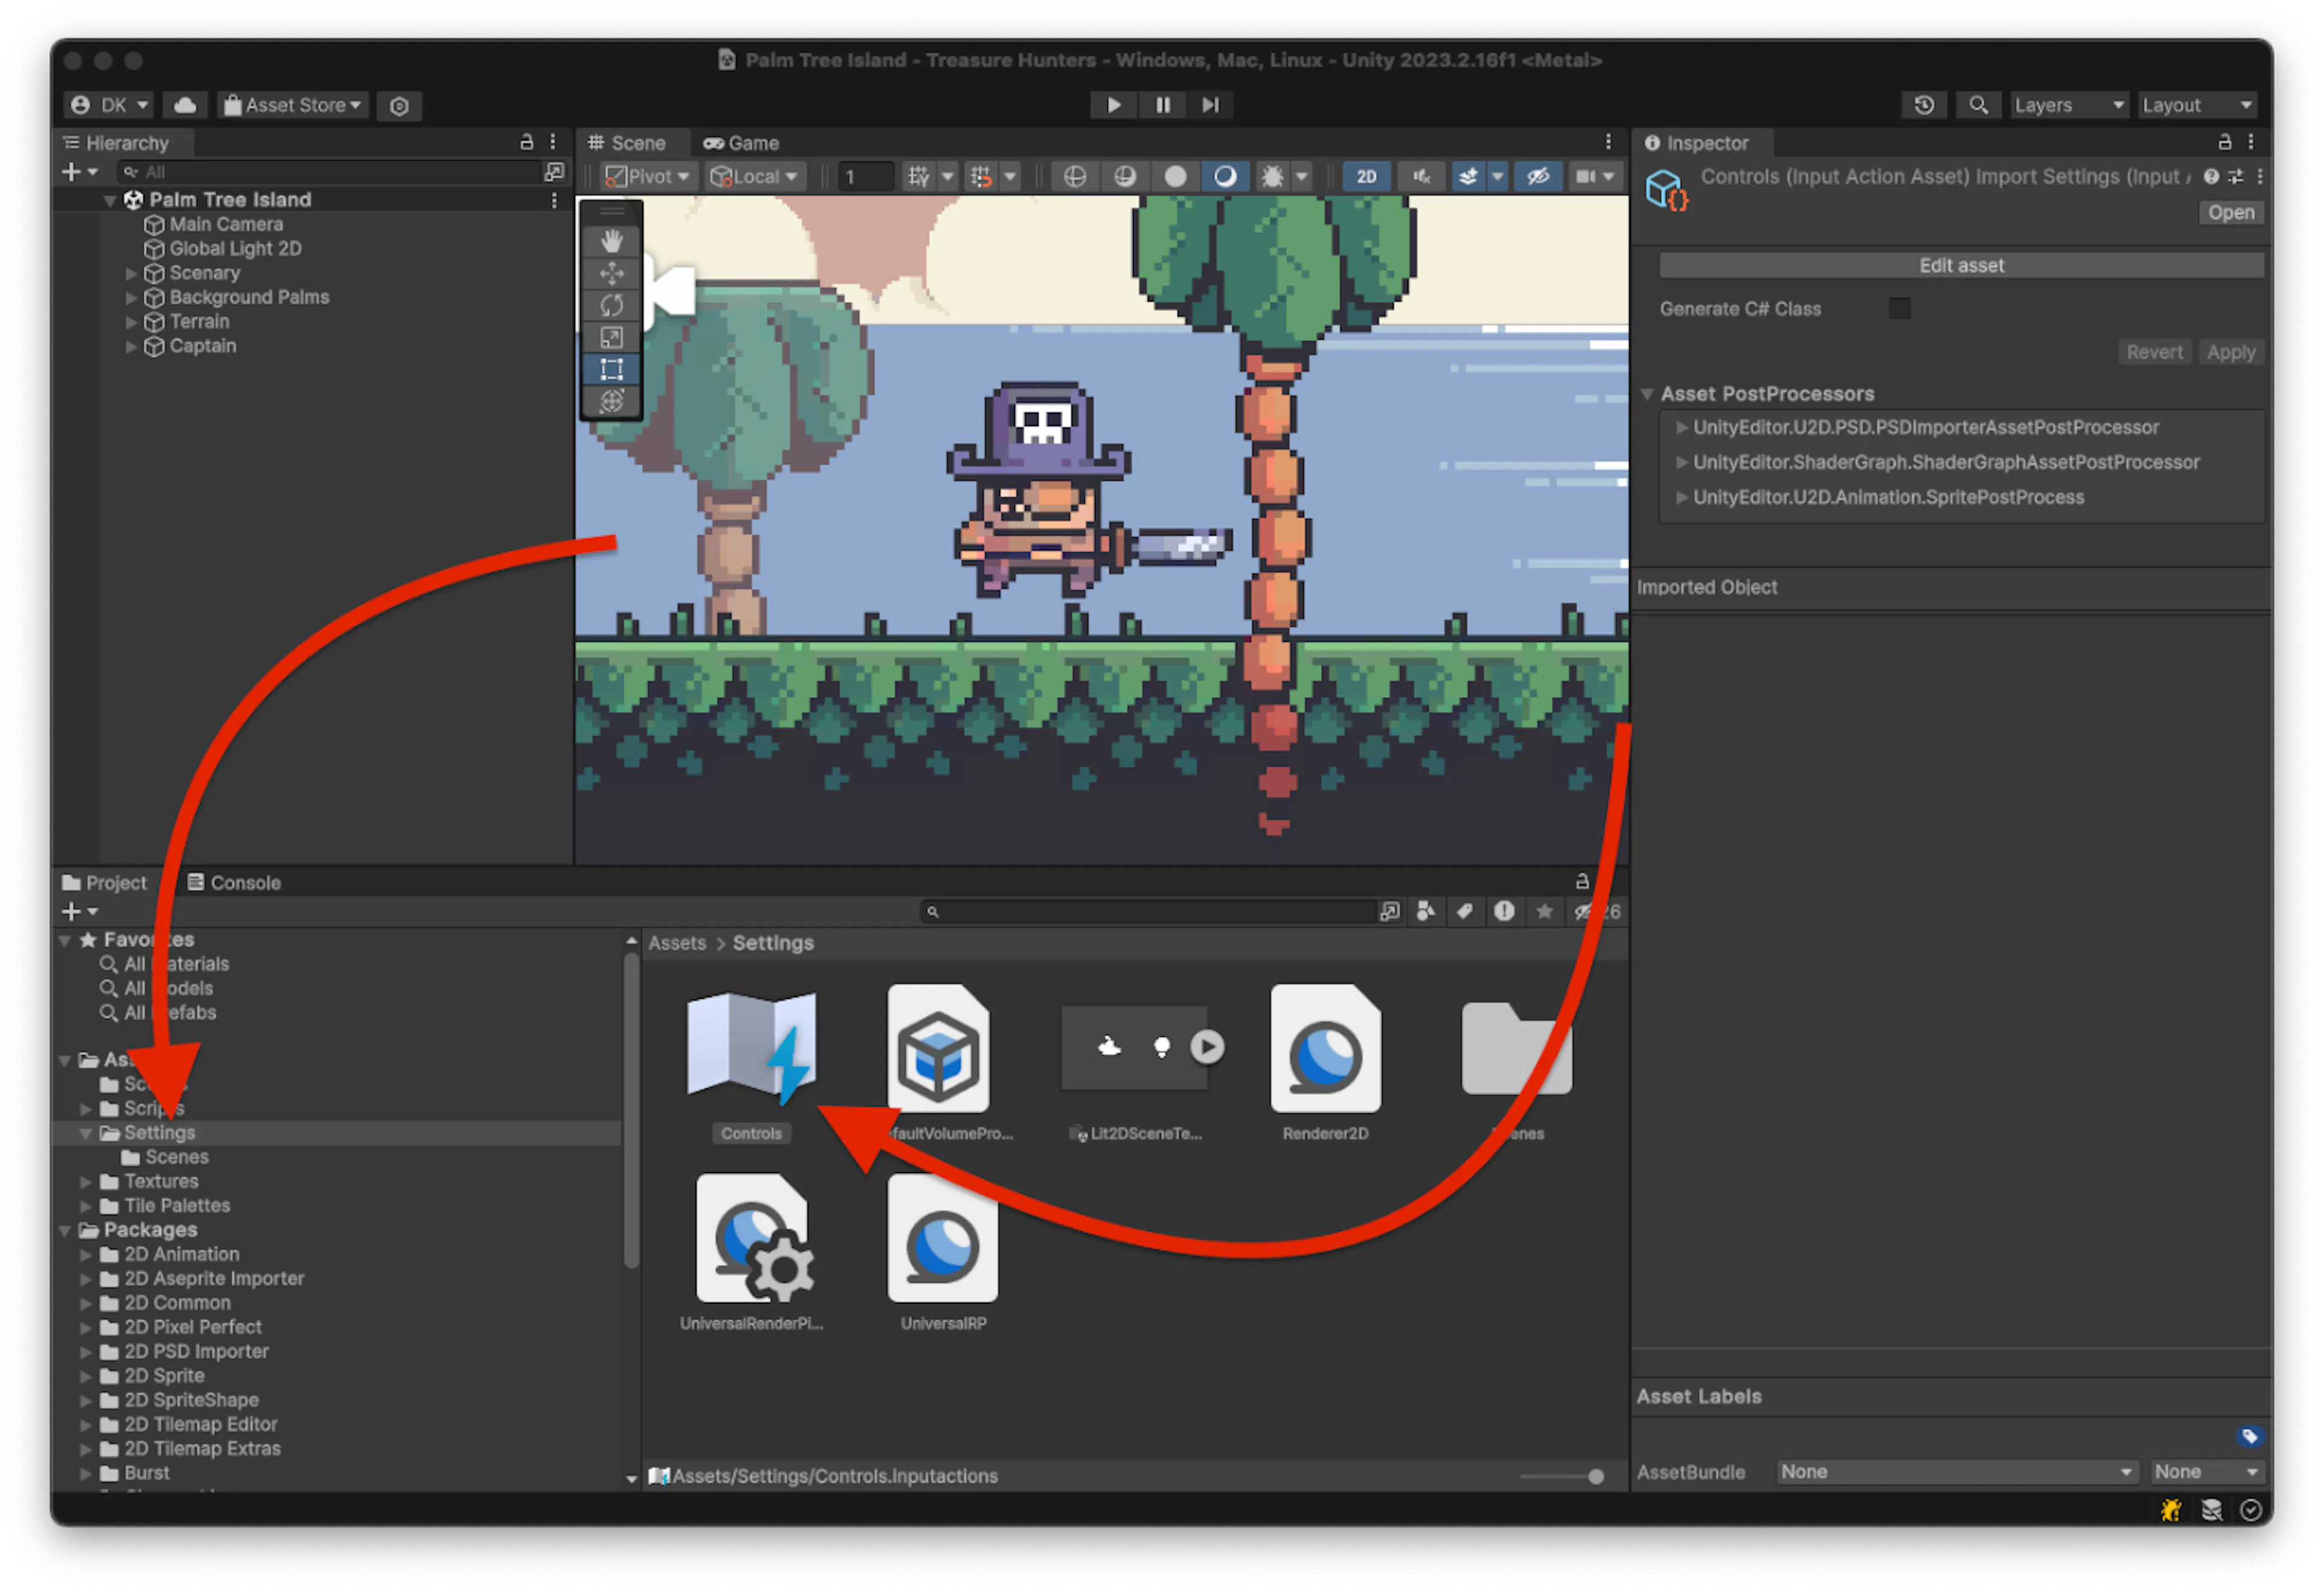Click the favorites star icon in Project
The image size is (2324, 1589).
[x=1544, y=911]
